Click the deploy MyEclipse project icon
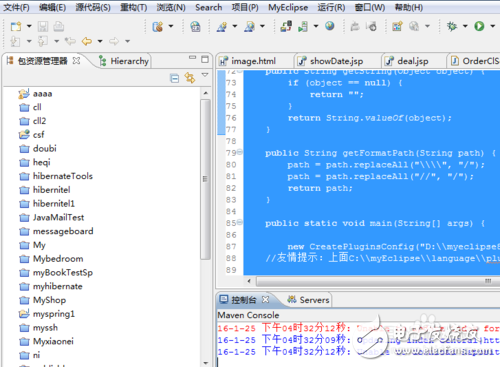 pyautogui.click(x=286, y=26)
